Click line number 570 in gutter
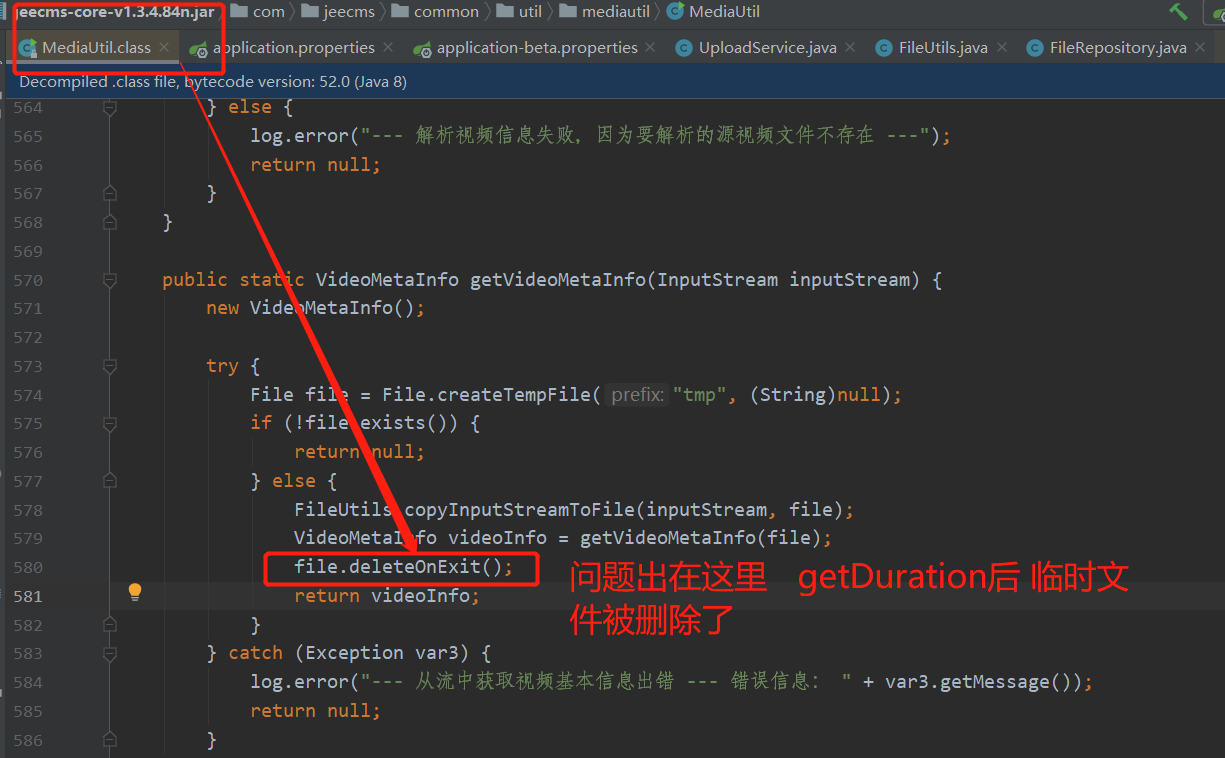The width and height of the screenshot is (1225, 758). [28, 280]
